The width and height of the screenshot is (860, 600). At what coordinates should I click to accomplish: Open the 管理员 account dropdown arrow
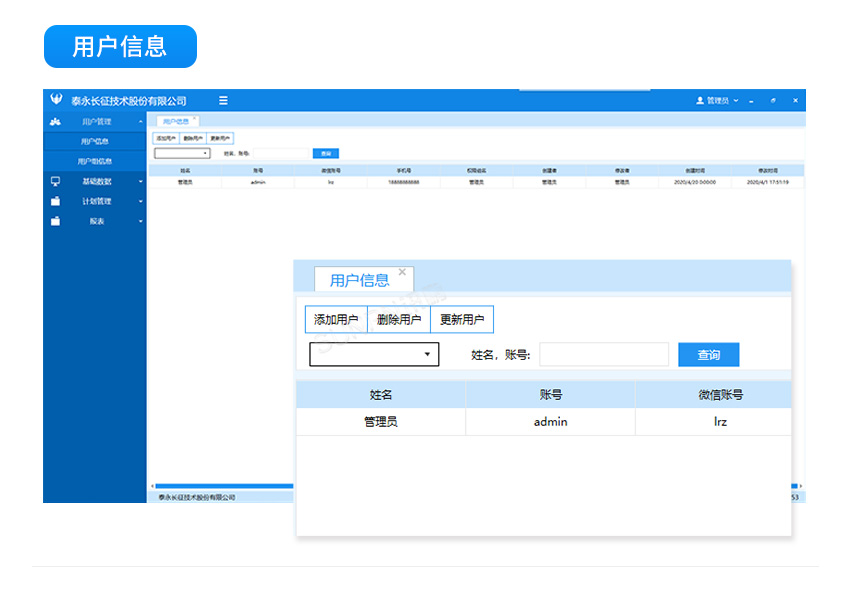pyautogui.click(x=737, y=101)
